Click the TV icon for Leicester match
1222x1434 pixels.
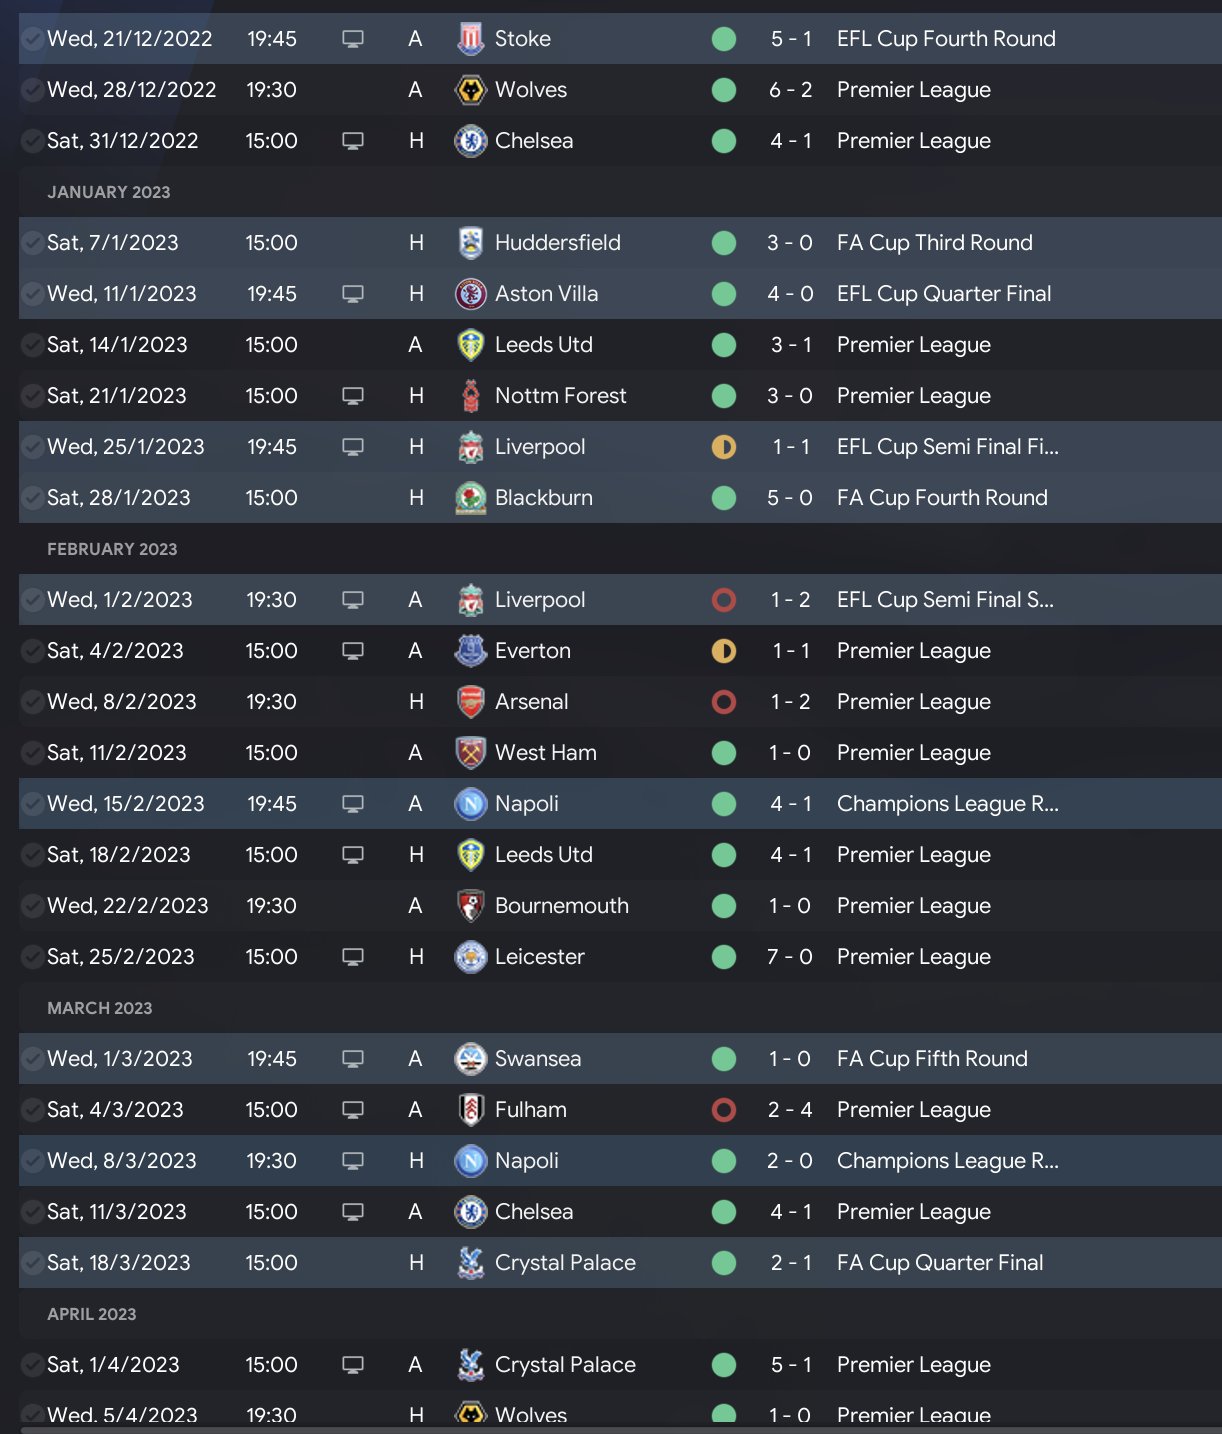[353, 957]
